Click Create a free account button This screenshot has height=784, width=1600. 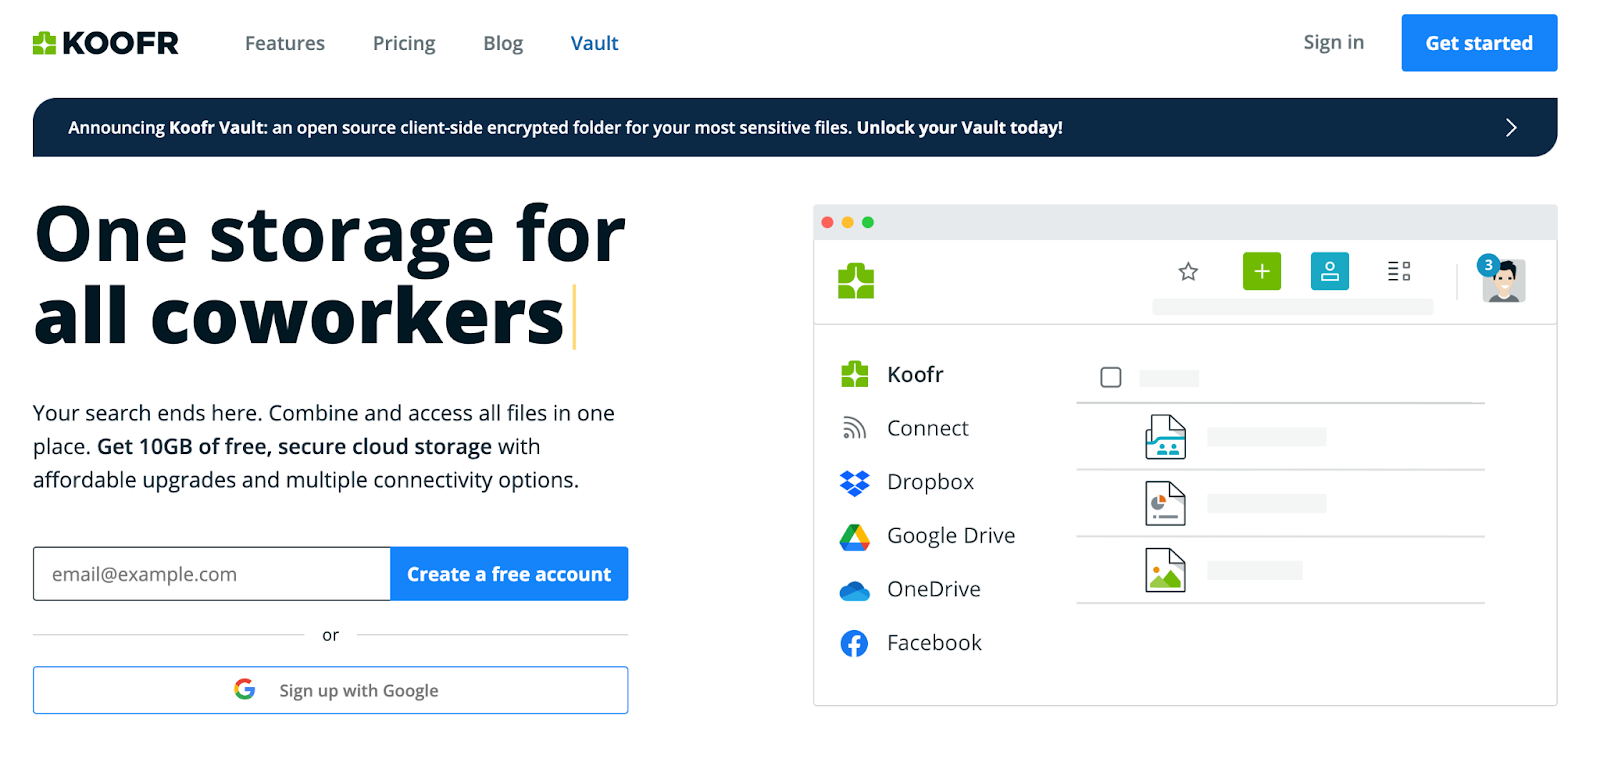point(509,574)
